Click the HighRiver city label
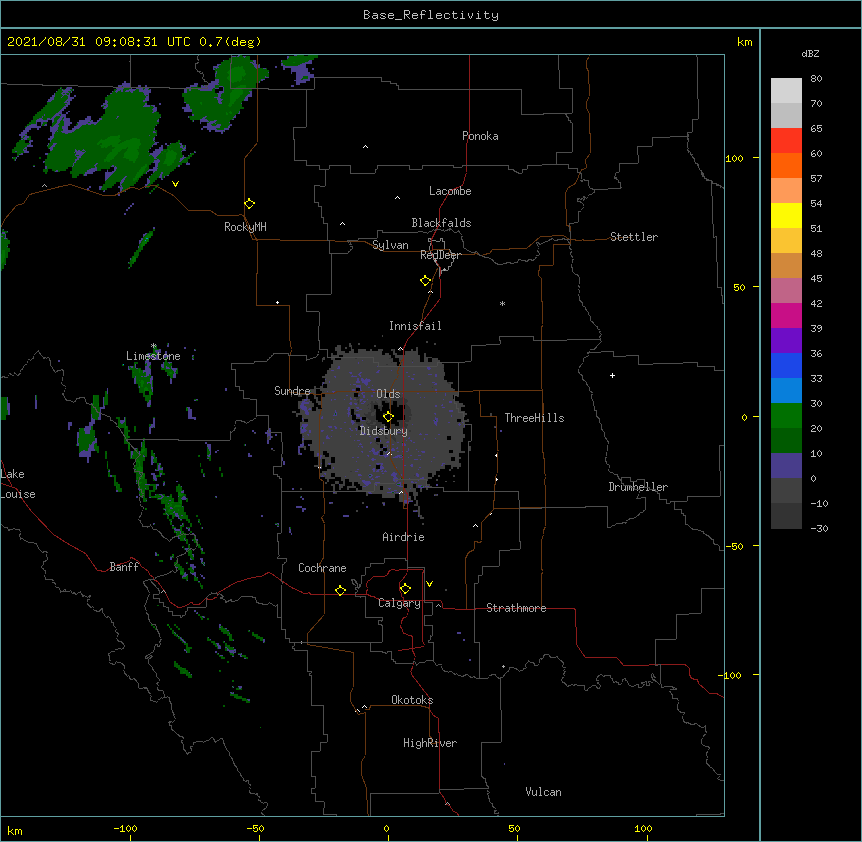Viewport: 862px width, 842px height. click(430, 743)
